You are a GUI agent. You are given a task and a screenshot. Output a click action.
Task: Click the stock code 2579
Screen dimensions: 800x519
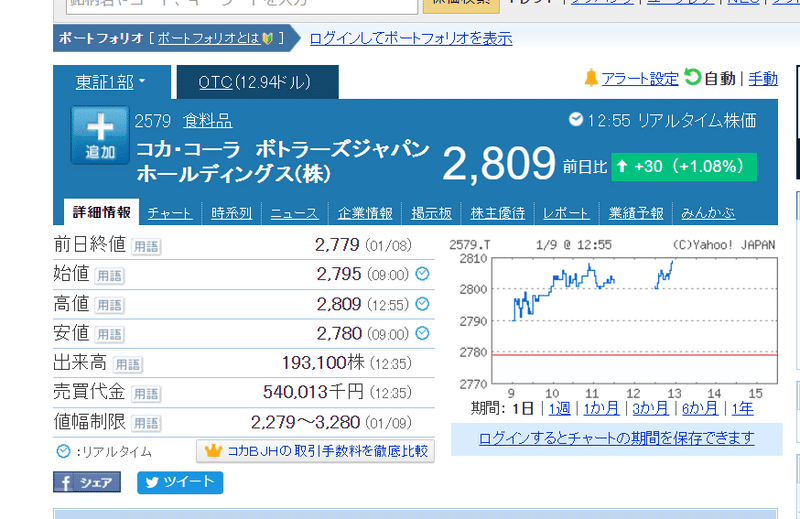153,121
